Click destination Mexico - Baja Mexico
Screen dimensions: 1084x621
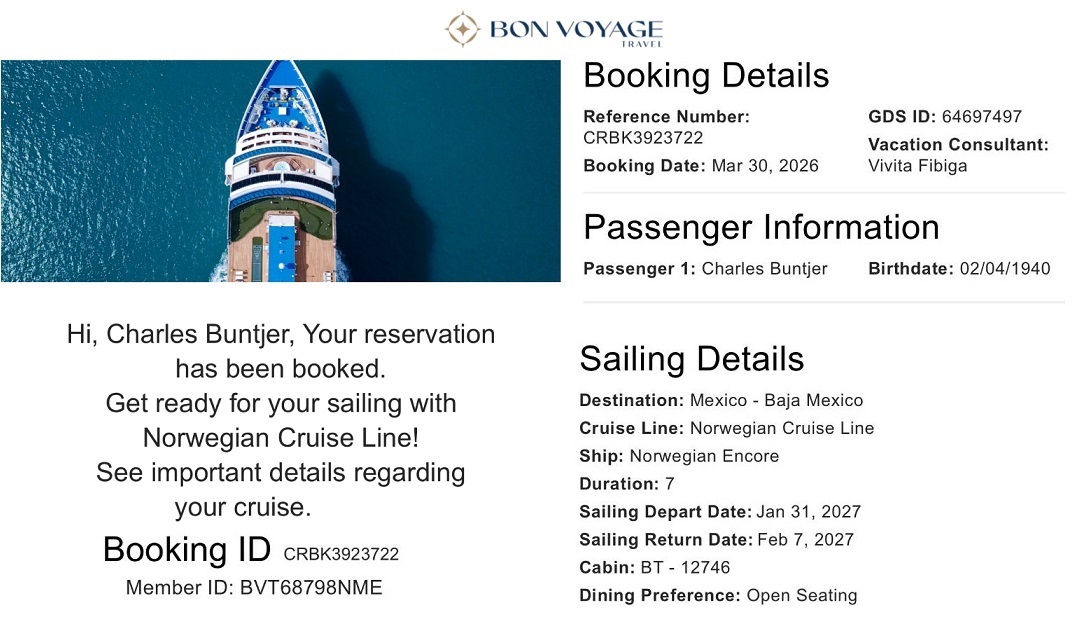[776, 400]
